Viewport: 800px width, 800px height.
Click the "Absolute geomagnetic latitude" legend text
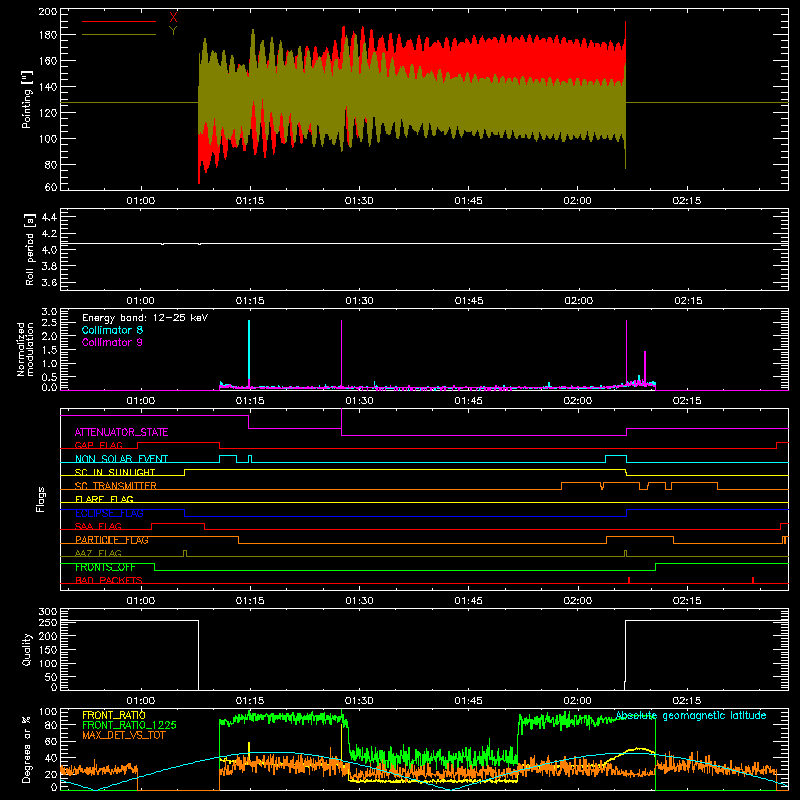[x=691, y=716]
